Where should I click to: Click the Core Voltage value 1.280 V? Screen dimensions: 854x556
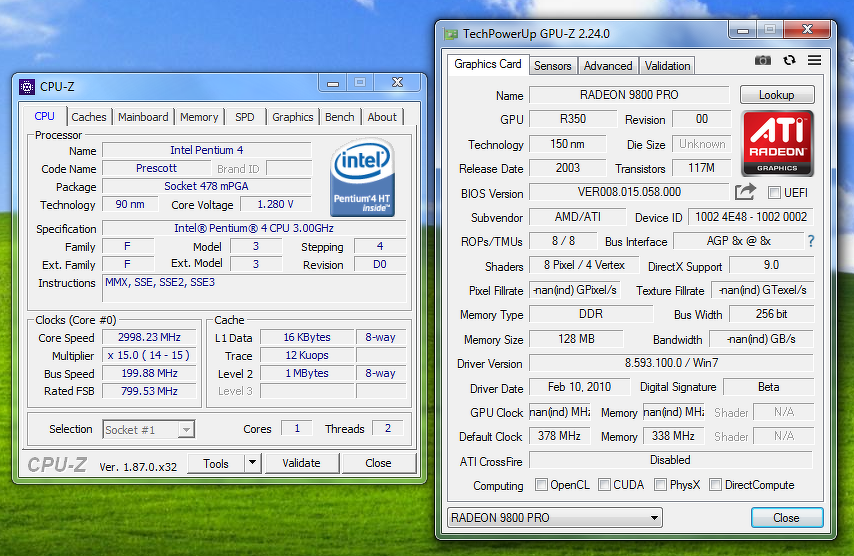[276, 204]
